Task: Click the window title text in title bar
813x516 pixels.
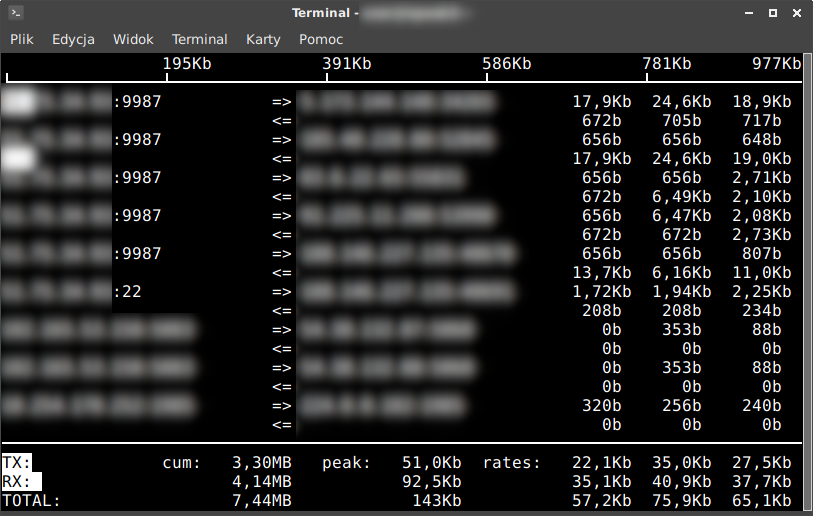Action: click(x=324, y=13)
